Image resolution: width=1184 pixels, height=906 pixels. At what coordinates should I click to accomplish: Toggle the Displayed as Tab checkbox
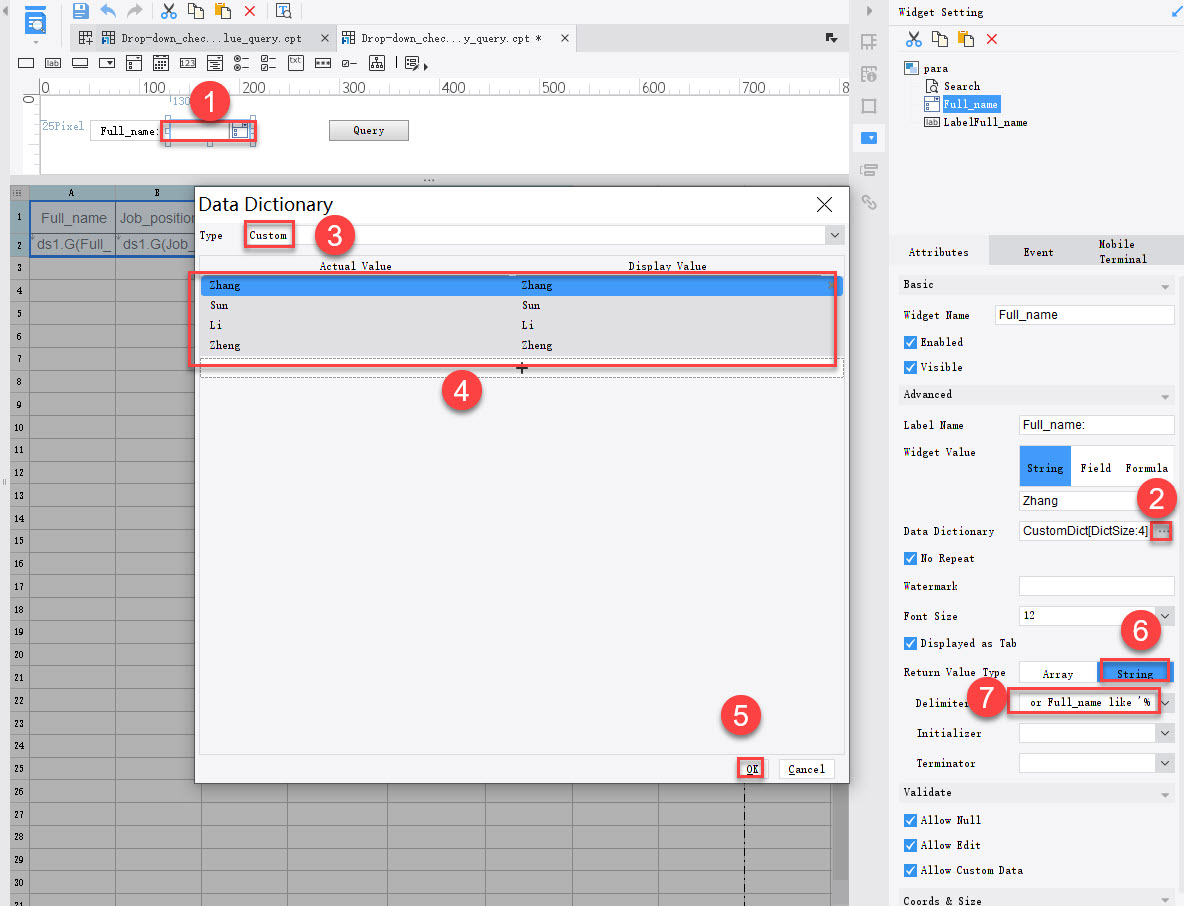909,643
